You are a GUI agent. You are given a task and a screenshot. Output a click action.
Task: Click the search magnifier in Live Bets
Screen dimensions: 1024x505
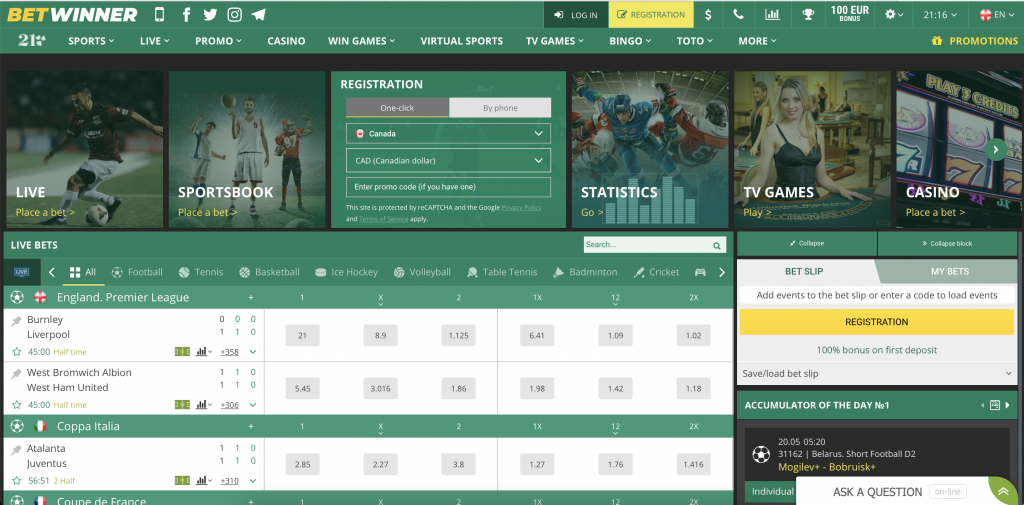tap(716, 246)
